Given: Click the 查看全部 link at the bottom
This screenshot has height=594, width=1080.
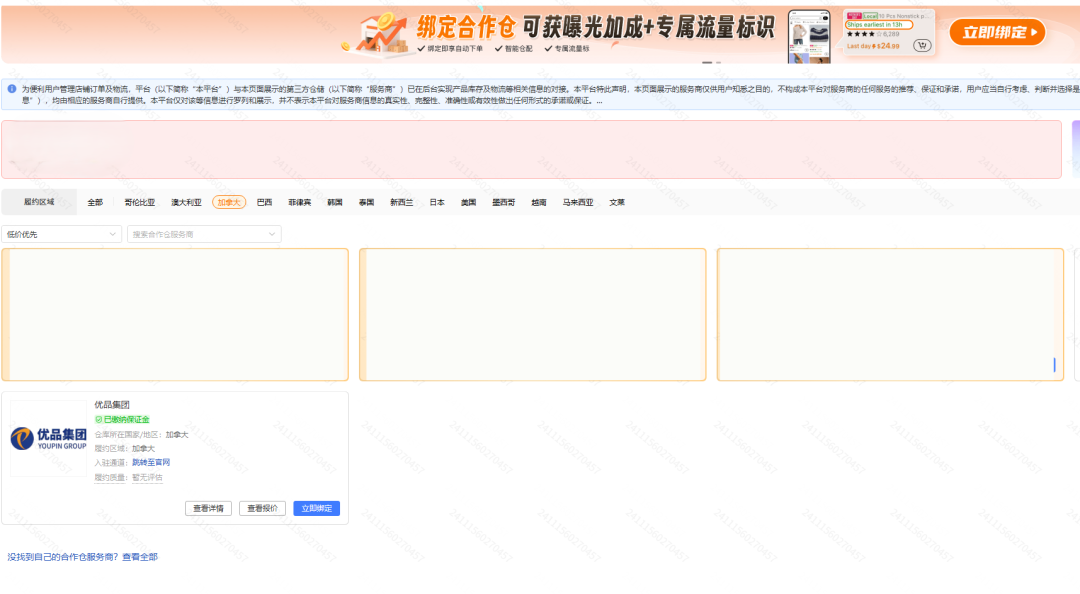Looking at the screenshot, I should point(140,557).
